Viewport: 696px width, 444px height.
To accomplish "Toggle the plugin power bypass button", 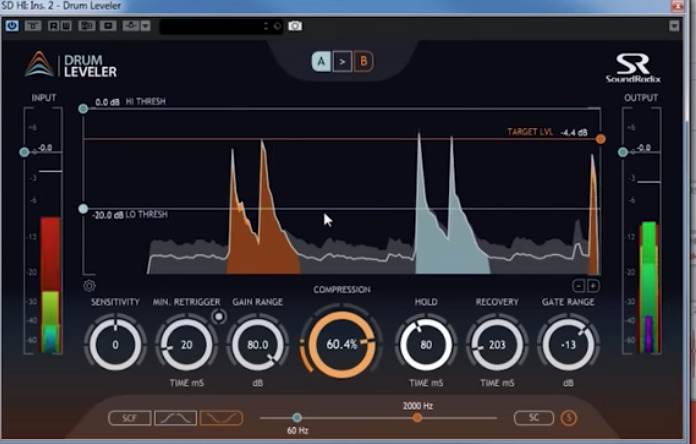I will (12, 25).
